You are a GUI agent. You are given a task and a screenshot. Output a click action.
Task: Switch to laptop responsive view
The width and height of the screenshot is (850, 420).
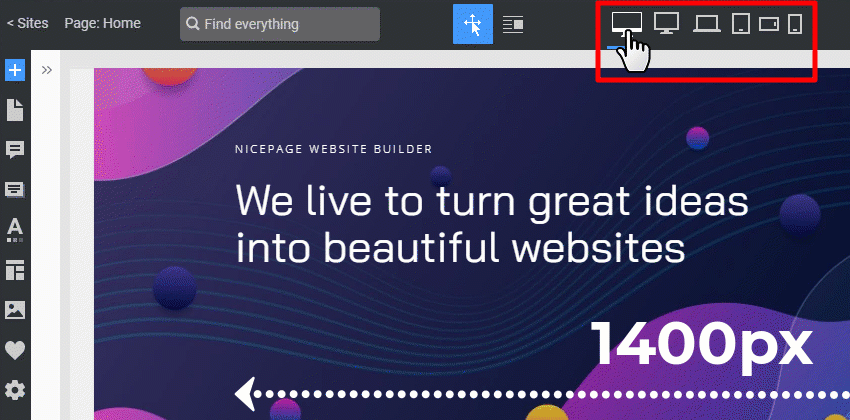tap(707, 24)
